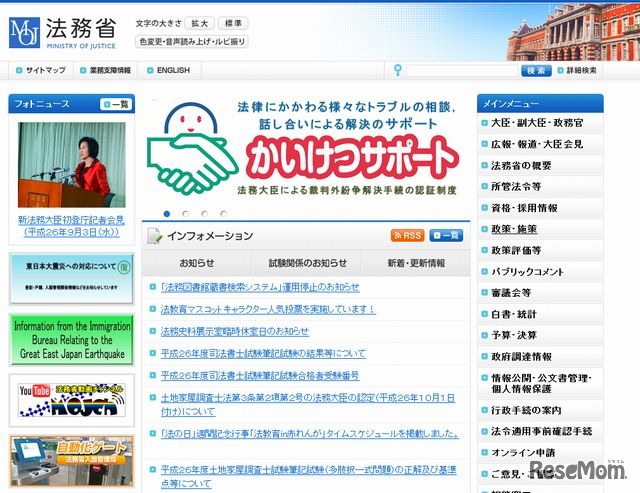
Task: Open the Immigration Bureau Earthquake information banner
Action: 72,340
